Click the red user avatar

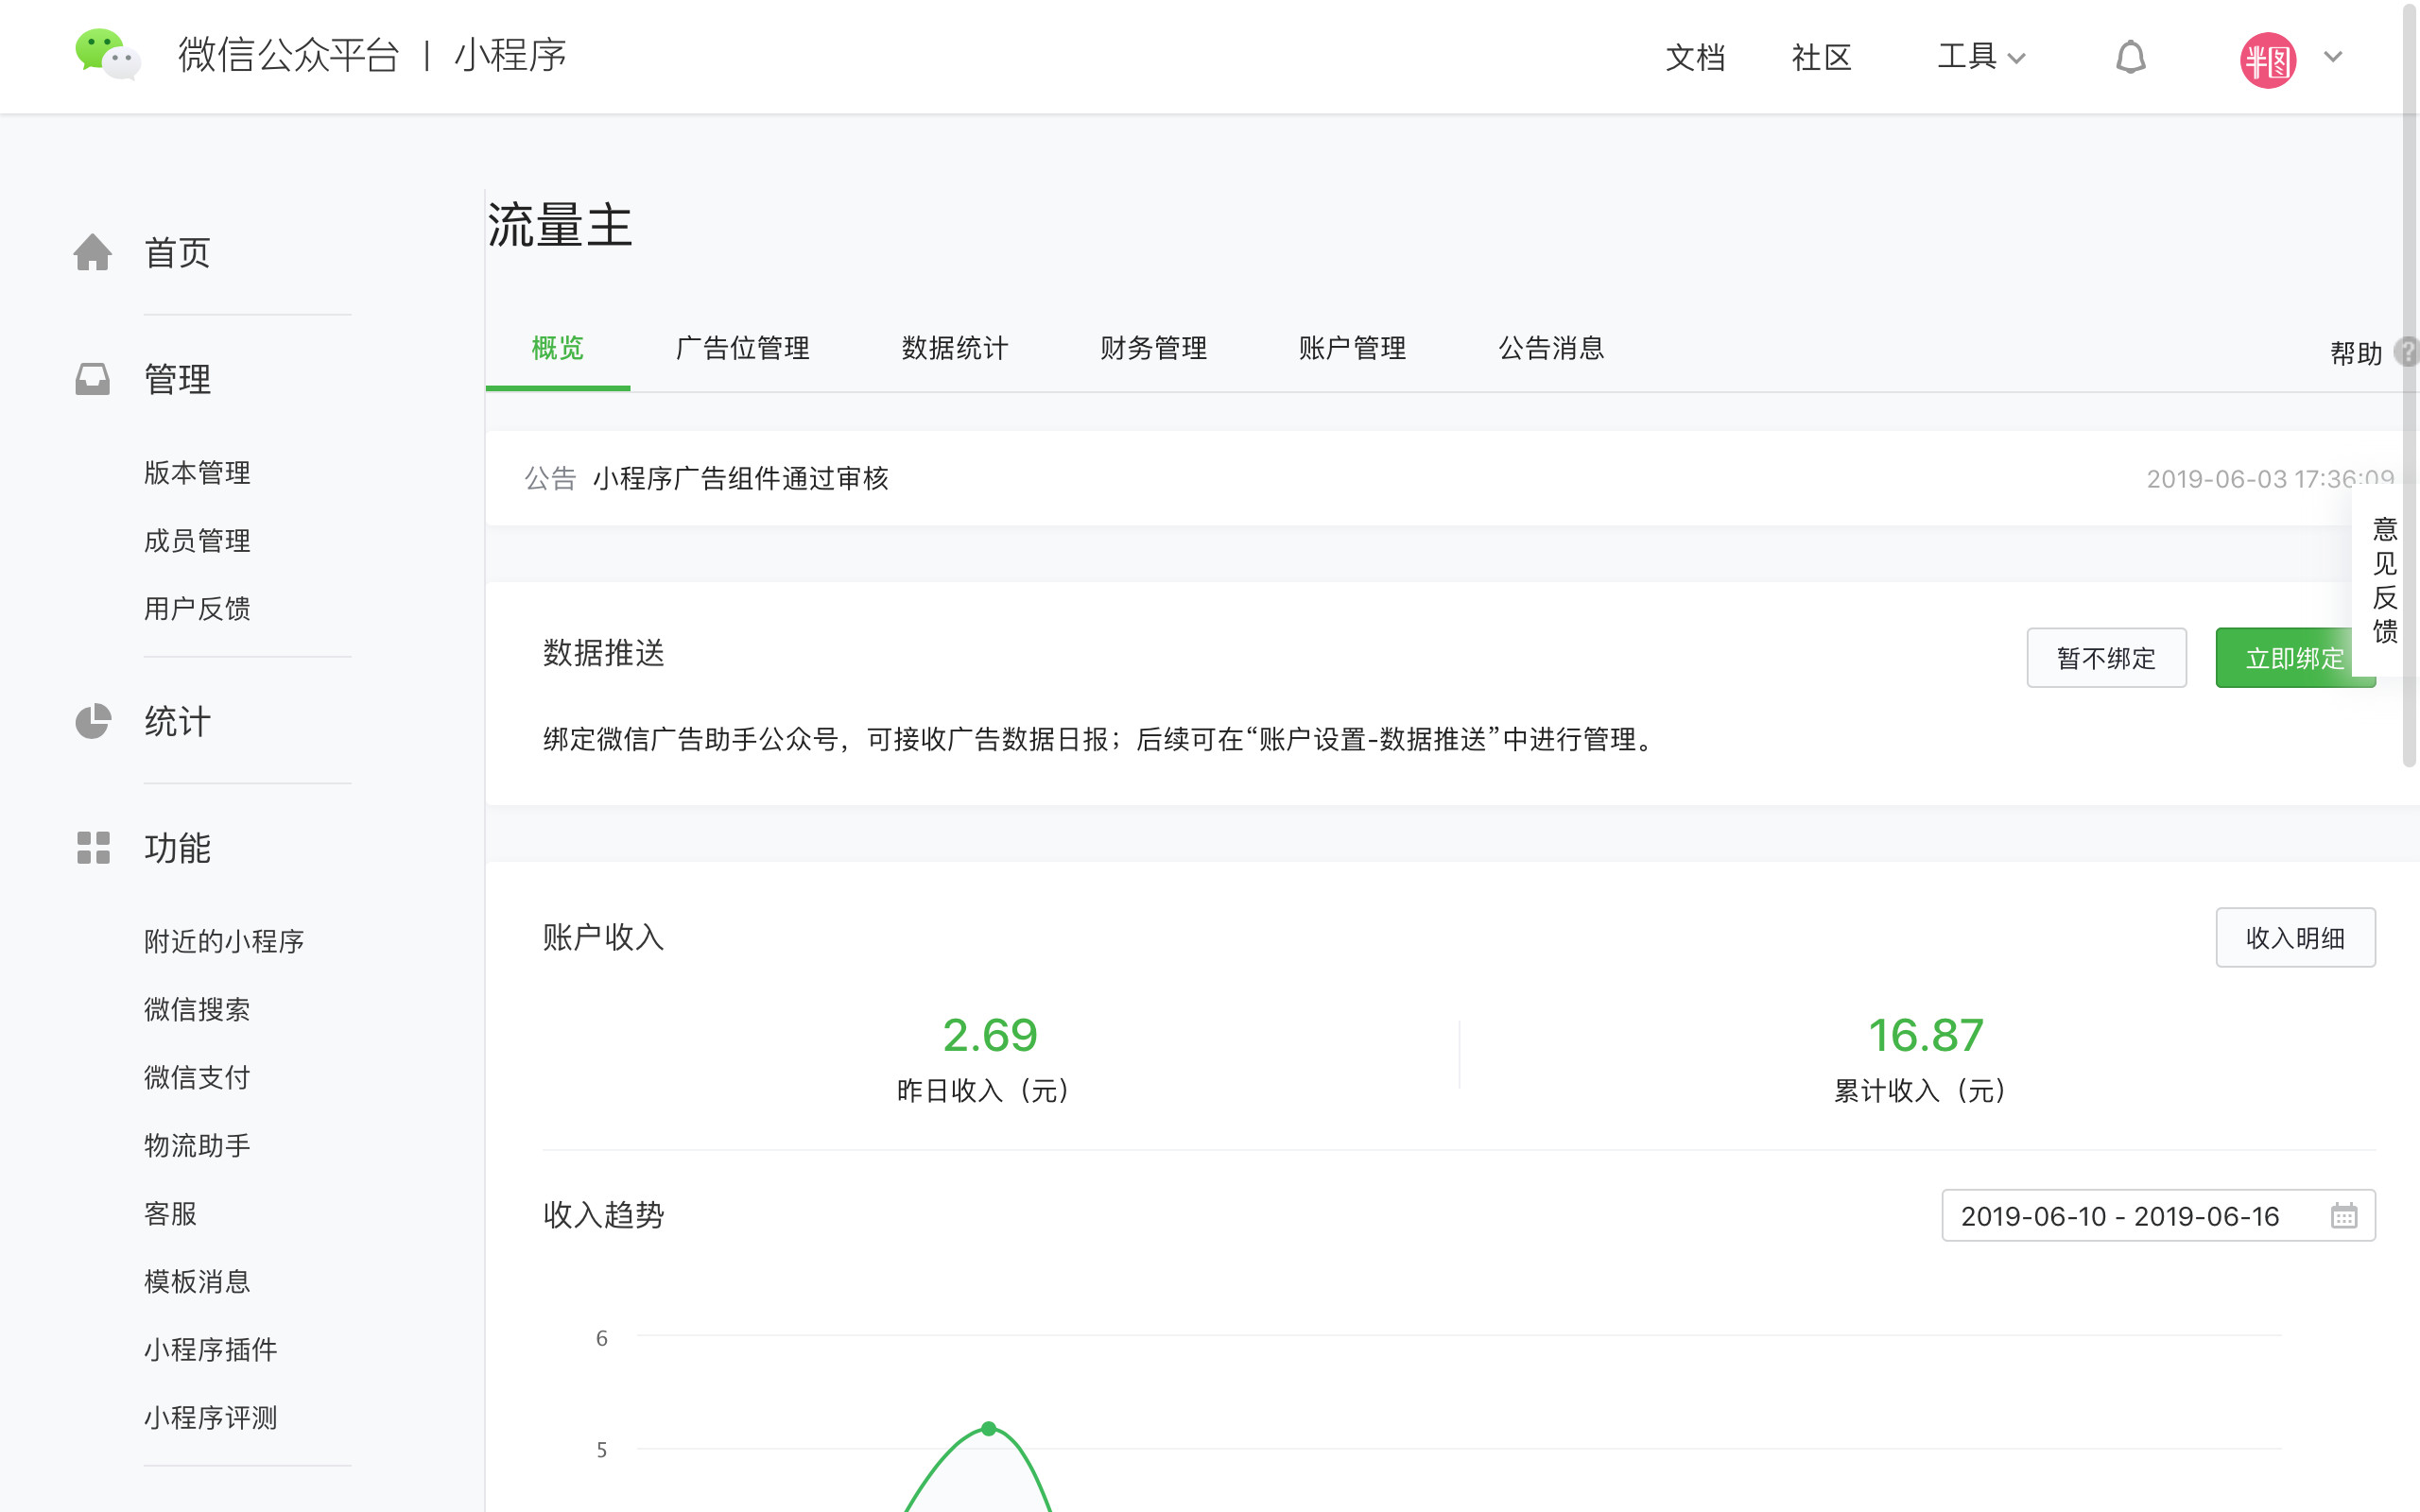click(x=2267, y=60)
